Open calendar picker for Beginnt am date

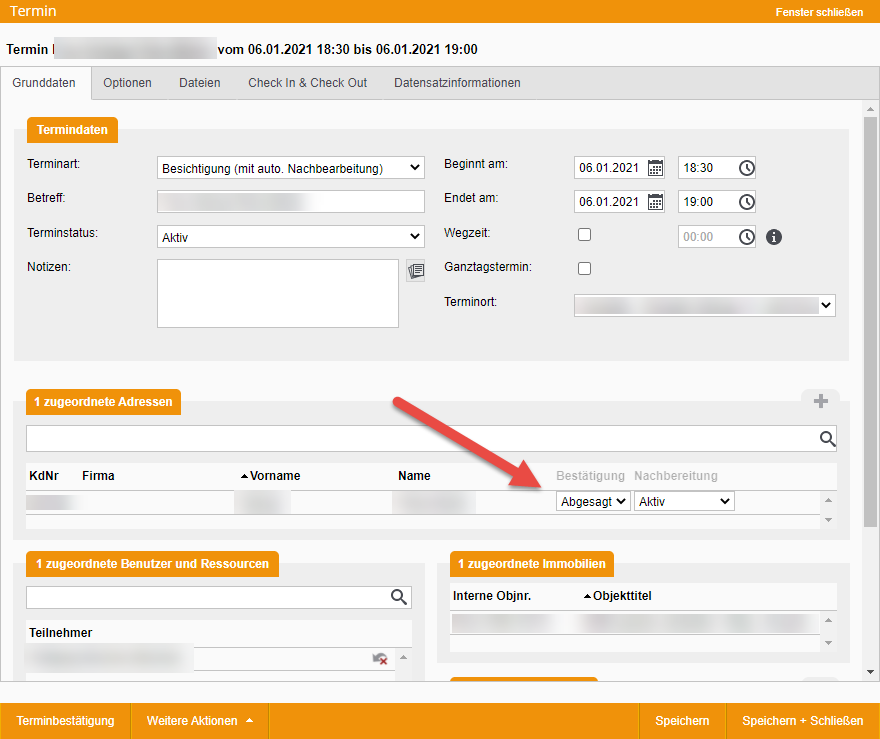tap(655, 168)
